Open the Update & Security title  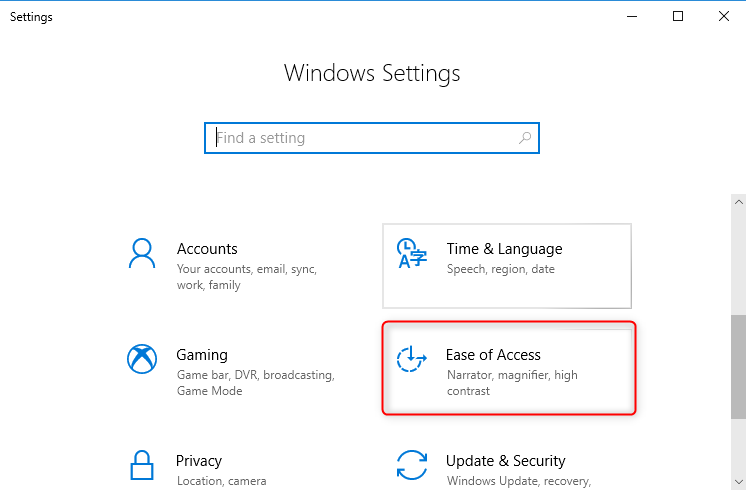pyautogui.click(x=505, y=461)
